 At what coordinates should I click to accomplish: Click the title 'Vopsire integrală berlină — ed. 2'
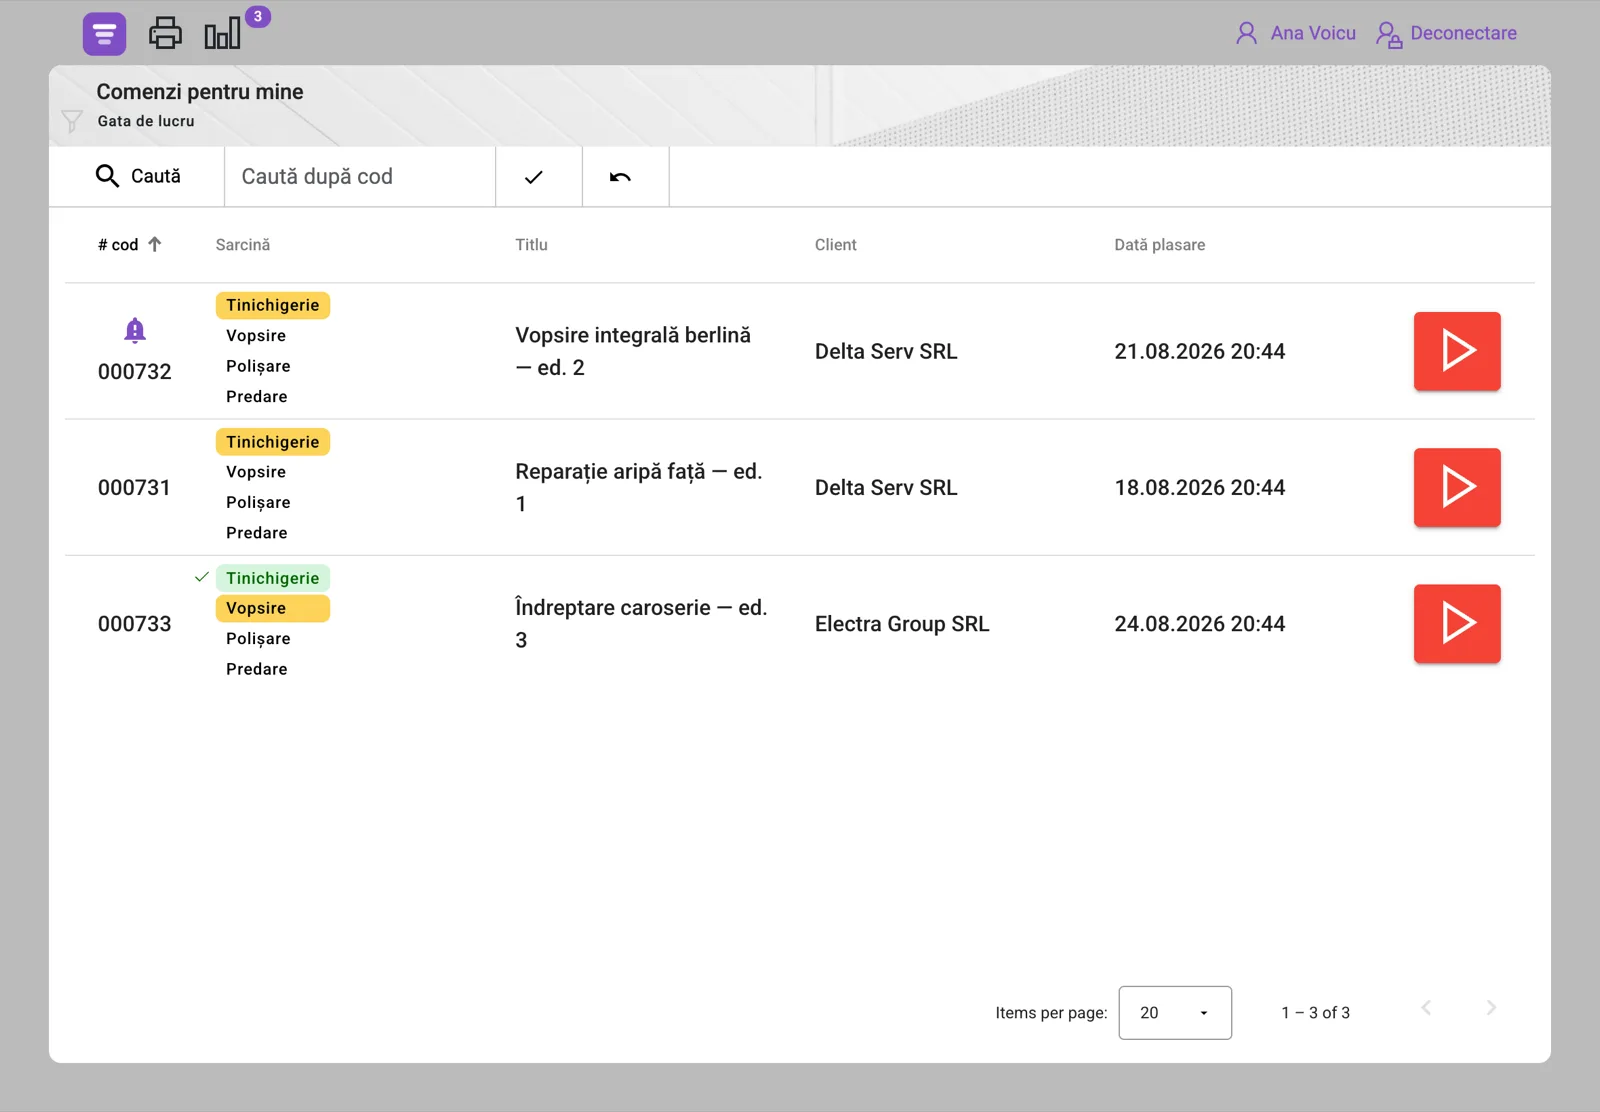coord(633,351)
